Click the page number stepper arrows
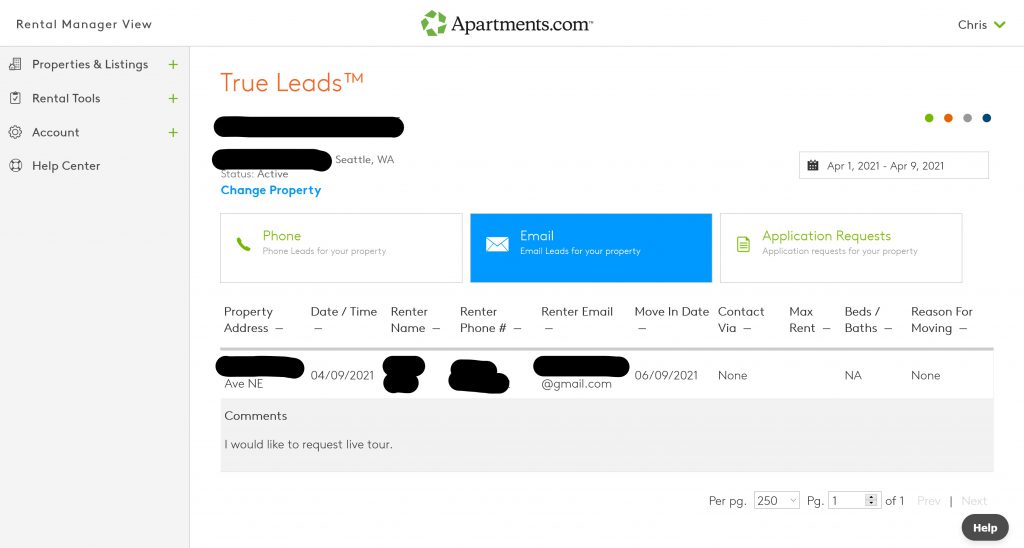 pyautogui.click(x=871, y=500)
